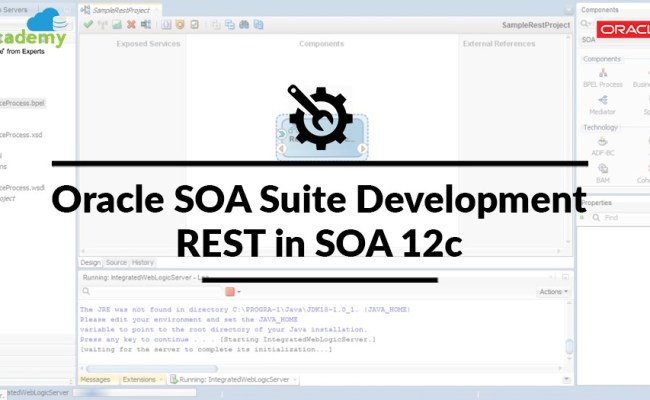Switch to the History tab
650x400 pixels.
(143, 262)
